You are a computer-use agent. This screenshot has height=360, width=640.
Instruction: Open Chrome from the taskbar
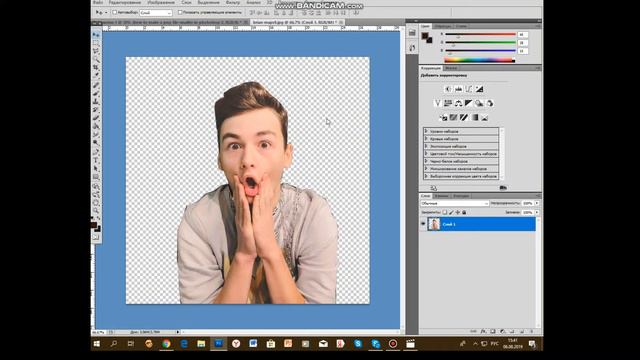166,344
